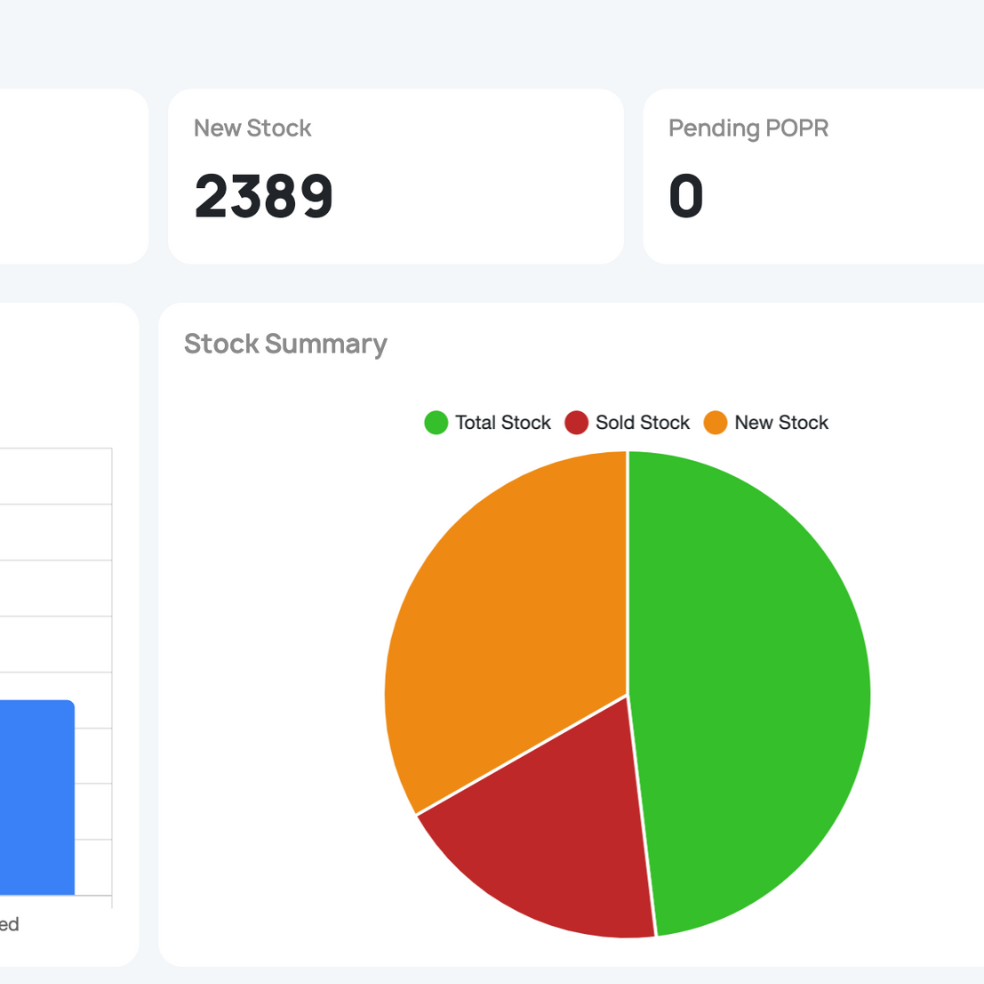The image size is (984, 984).
Task: Click the partially visible top-left stat card
Action: coord(70,176)
